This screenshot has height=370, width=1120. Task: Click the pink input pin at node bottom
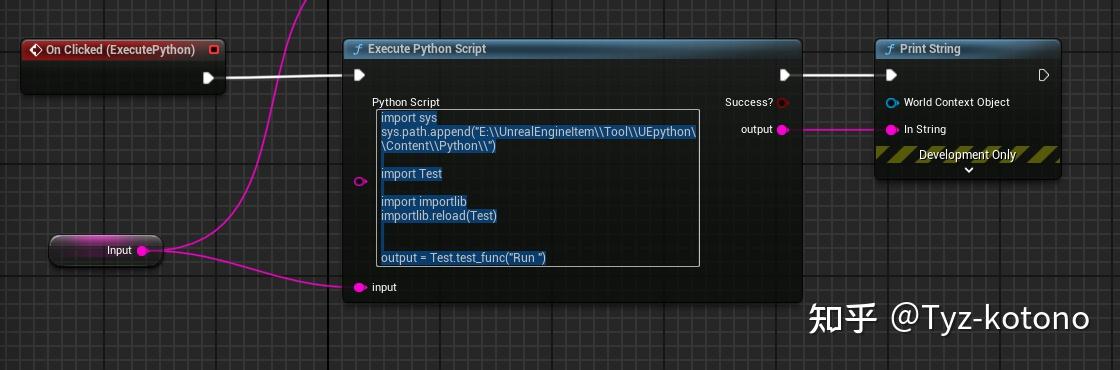(359, 287)
